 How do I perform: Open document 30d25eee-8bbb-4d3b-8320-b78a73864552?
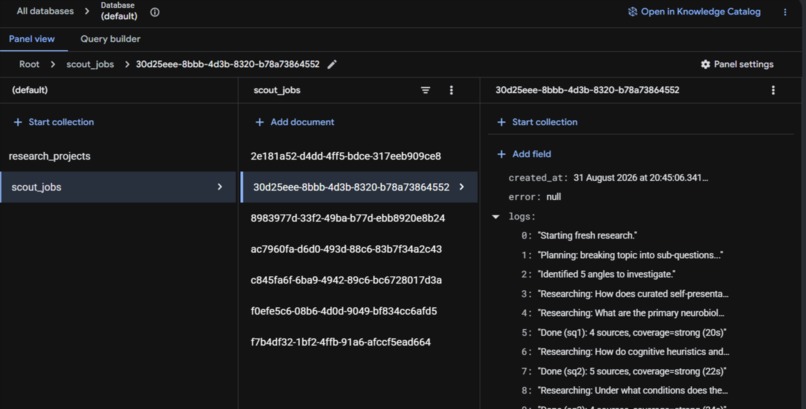click(359, 187)
